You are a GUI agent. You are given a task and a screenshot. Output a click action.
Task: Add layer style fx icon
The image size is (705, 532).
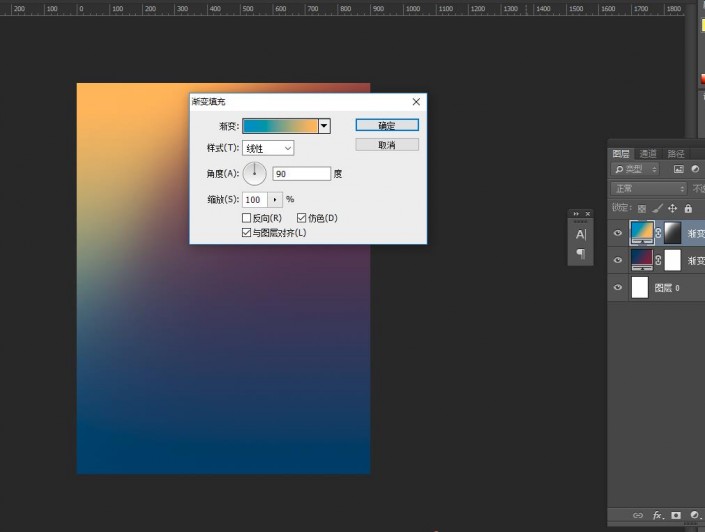pyautogui.click(x=658, y=515)
